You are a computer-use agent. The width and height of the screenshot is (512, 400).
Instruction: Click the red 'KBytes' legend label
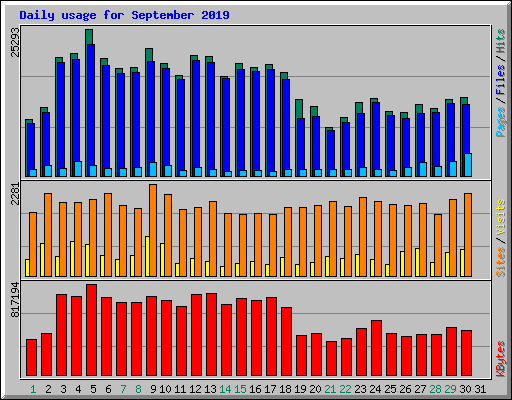501,359
